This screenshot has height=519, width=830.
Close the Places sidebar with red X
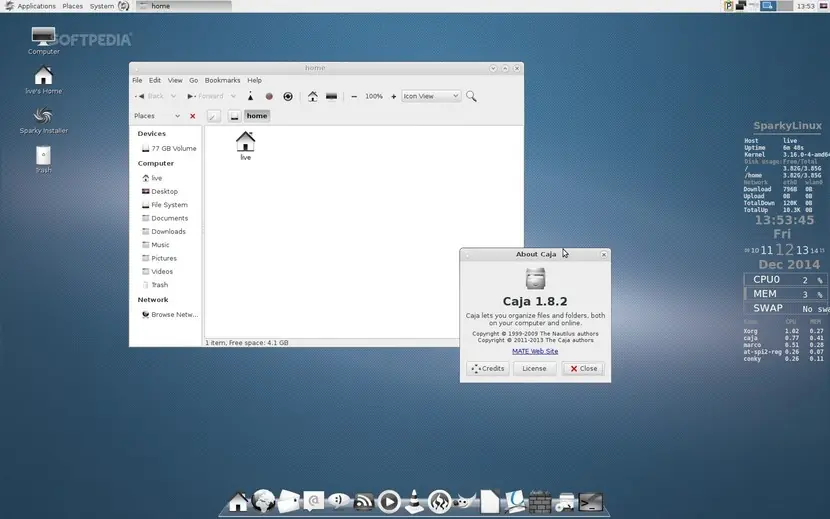pyautogui.click(x=193, y=116)
